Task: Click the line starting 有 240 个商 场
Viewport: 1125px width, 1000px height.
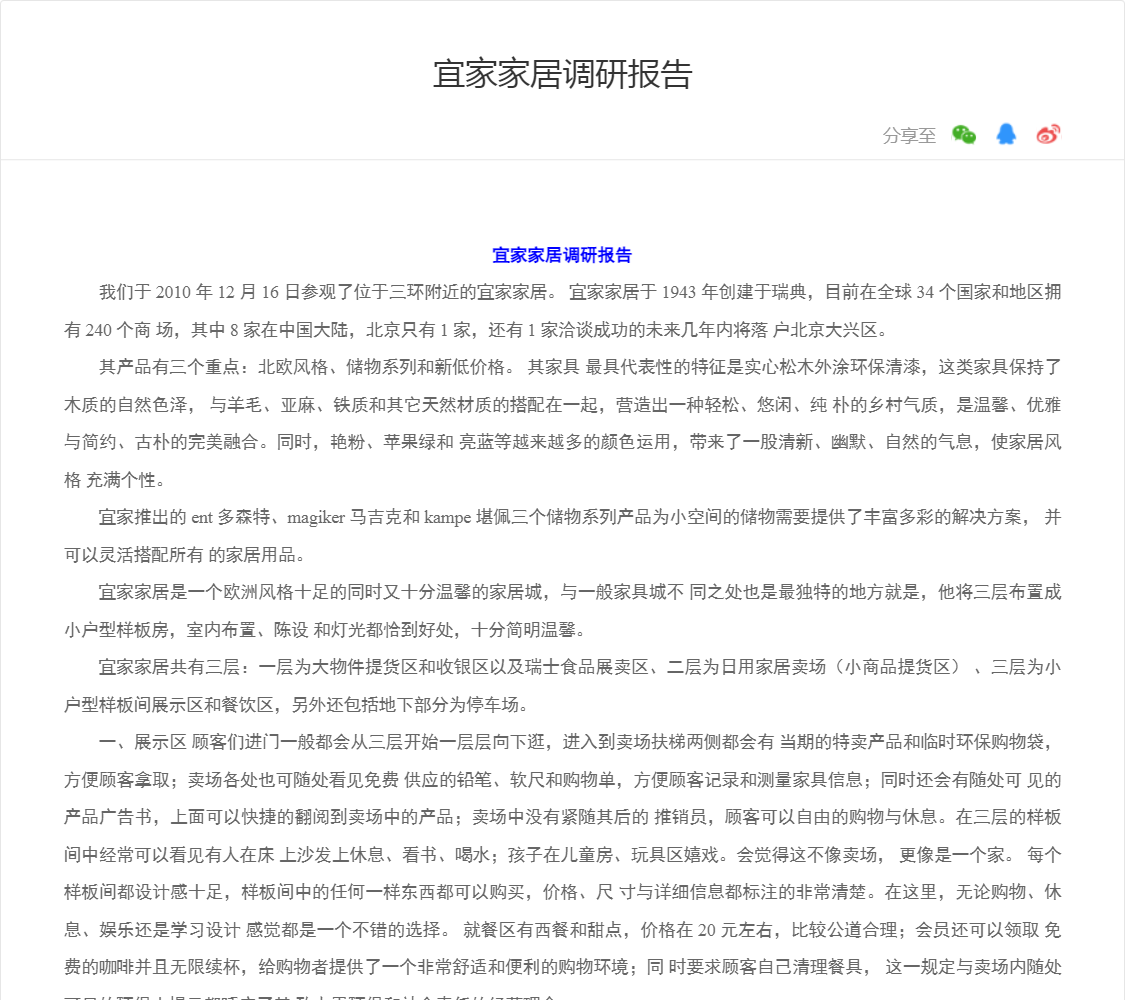Action: point(478,330)
